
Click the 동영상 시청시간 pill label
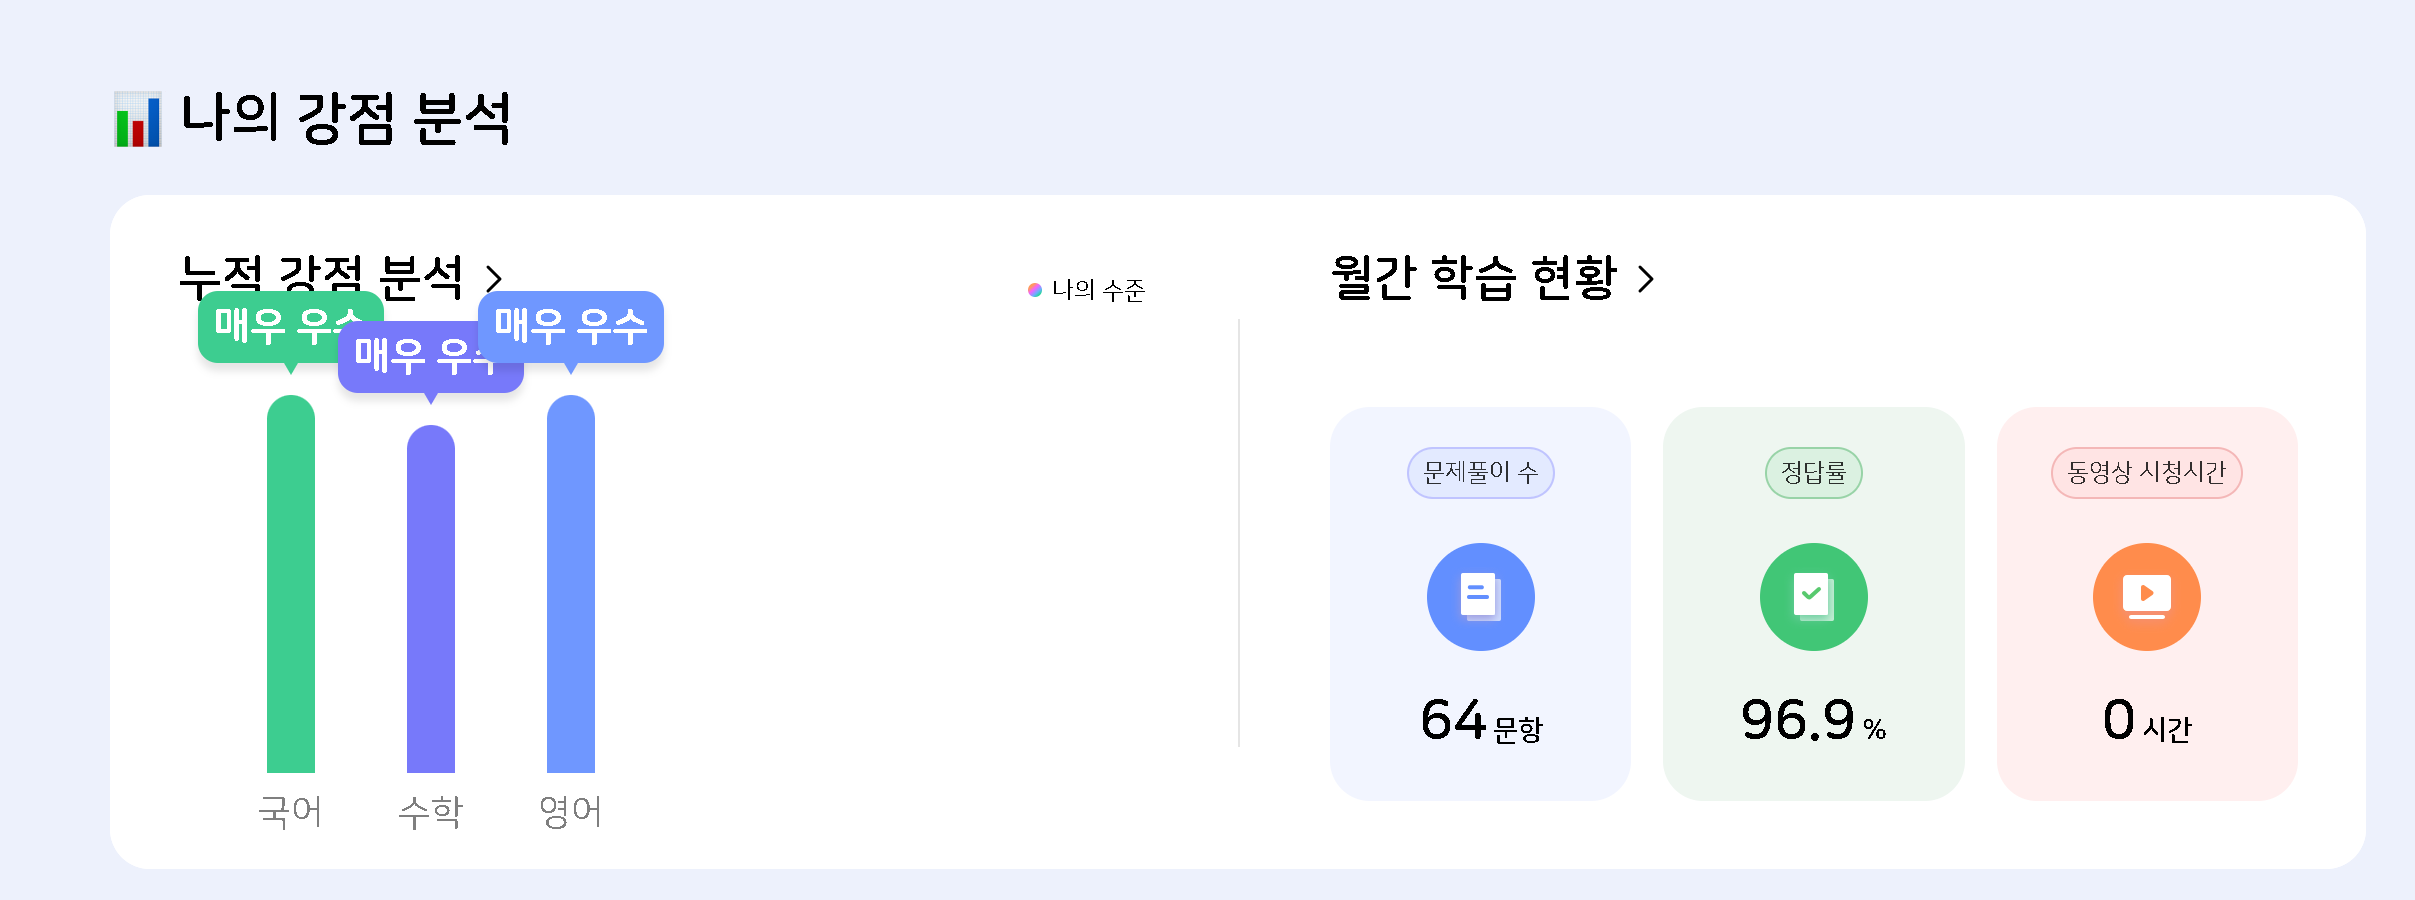tap(2146, 472)
